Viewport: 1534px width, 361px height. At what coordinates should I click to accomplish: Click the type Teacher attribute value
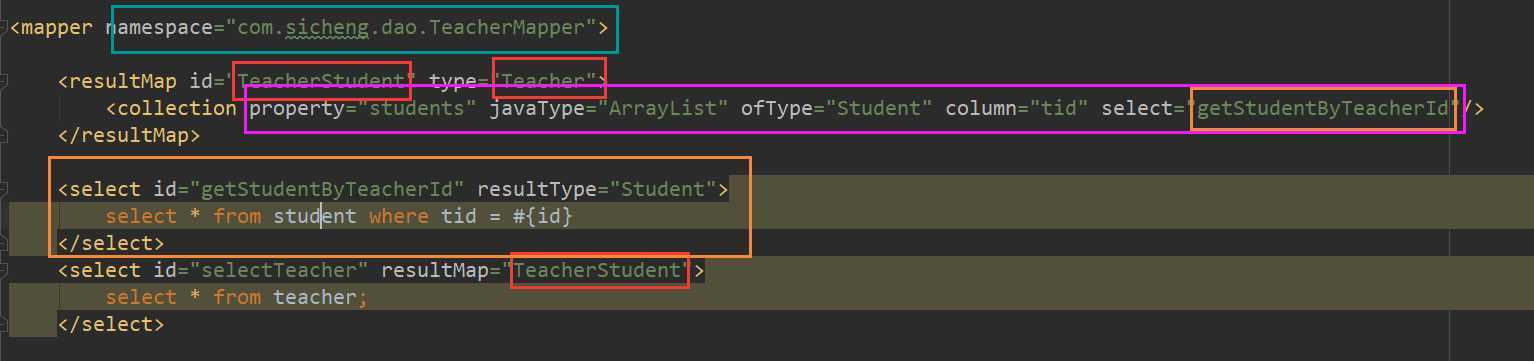click(549, 81)
